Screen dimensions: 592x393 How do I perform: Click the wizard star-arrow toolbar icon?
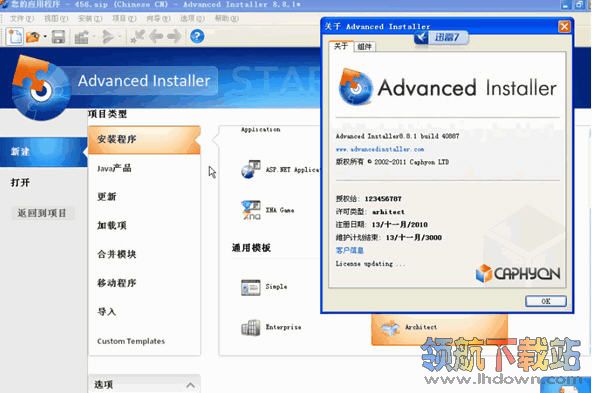coord(137,37)
